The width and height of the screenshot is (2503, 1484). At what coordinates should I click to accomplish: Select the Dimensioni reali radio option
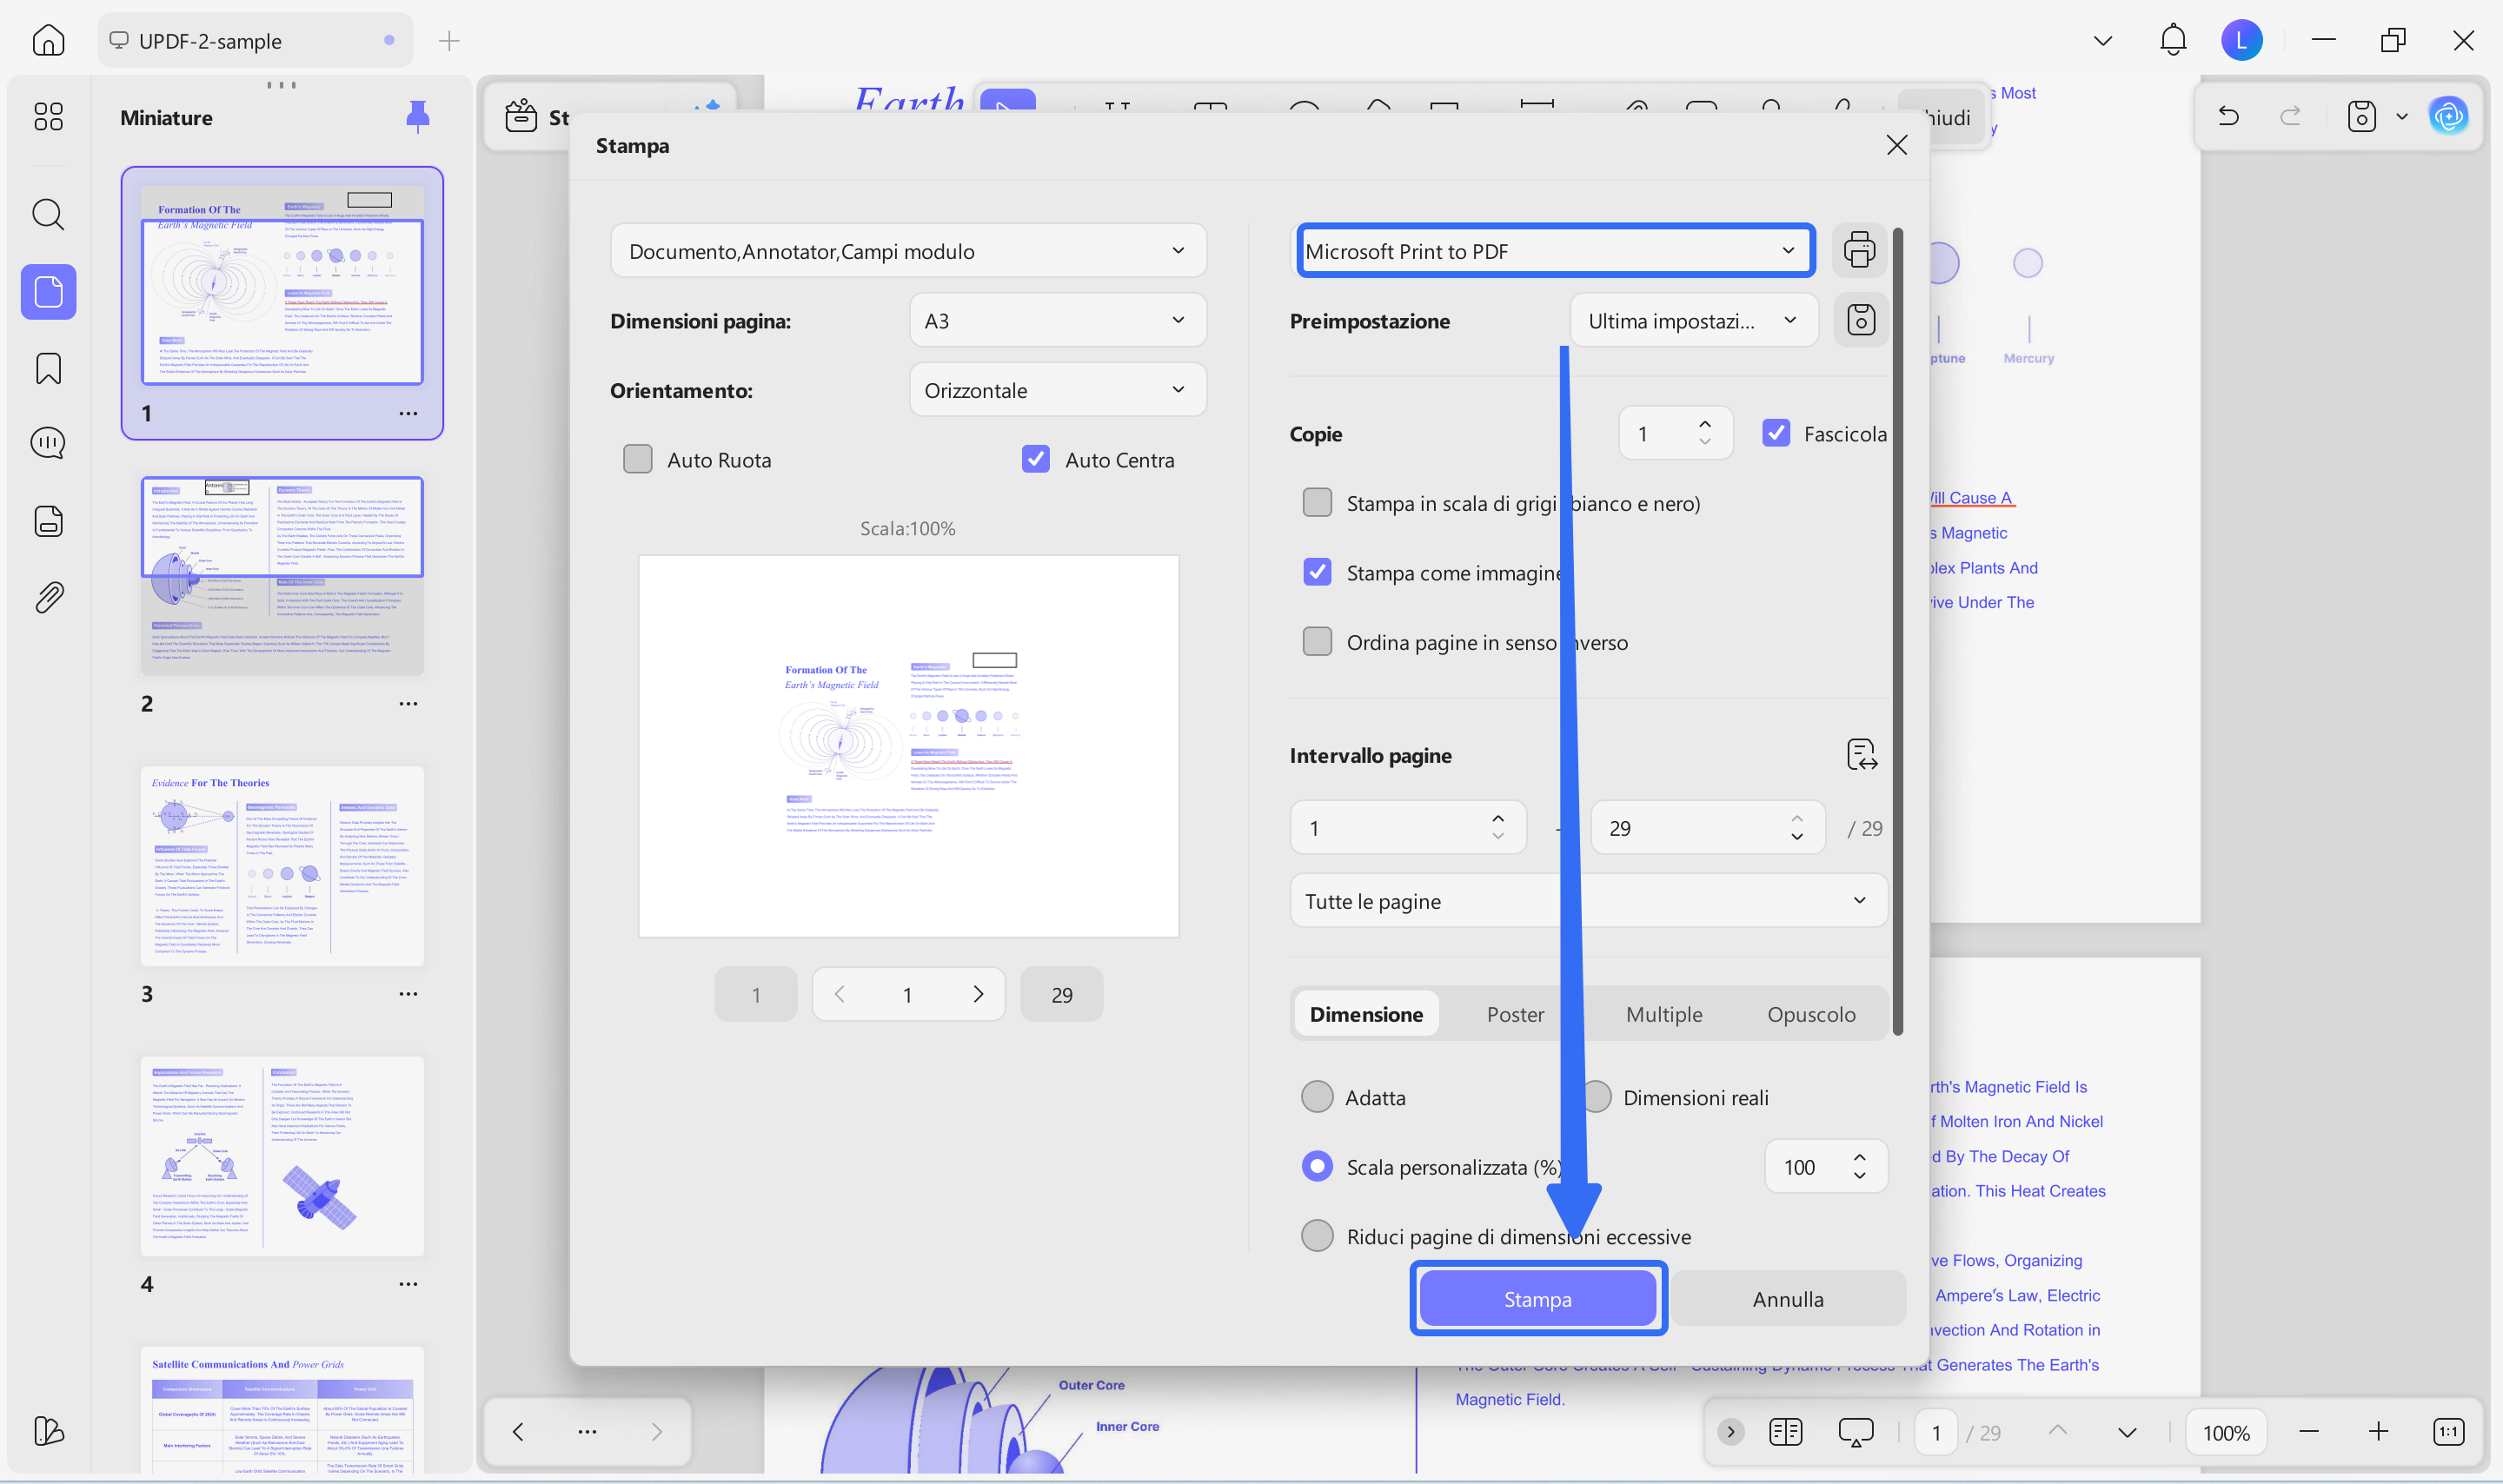pyautogui.click(x=1596, y=1097)
